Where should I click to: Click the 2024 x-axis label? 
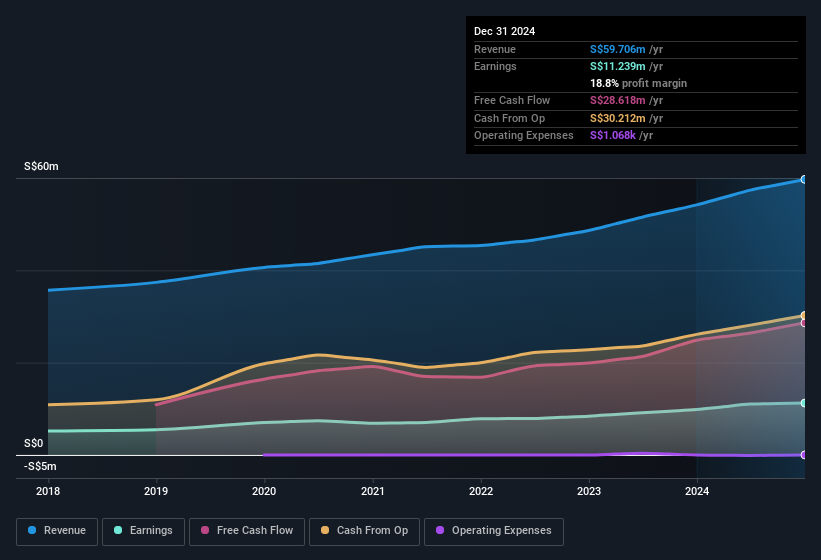coord(697,491)
